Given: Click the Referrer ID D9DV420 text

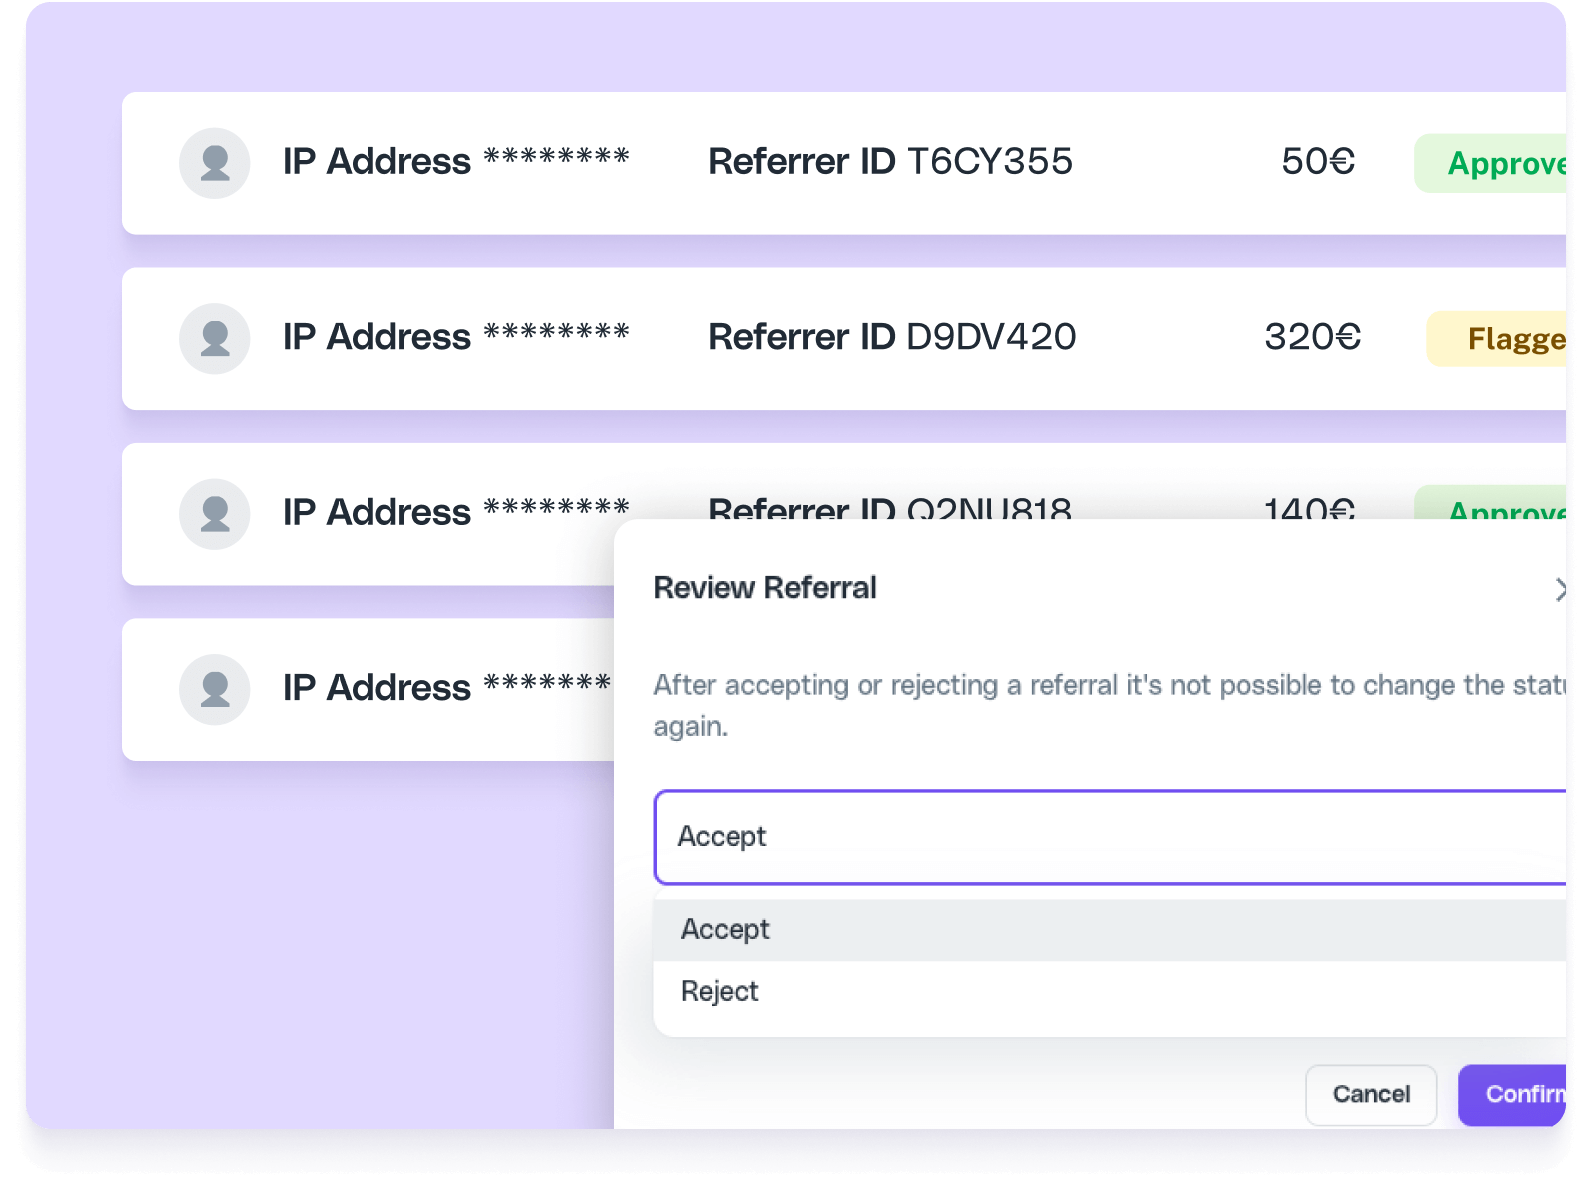Looking at the screenshot, I should [x=892, y=338].
